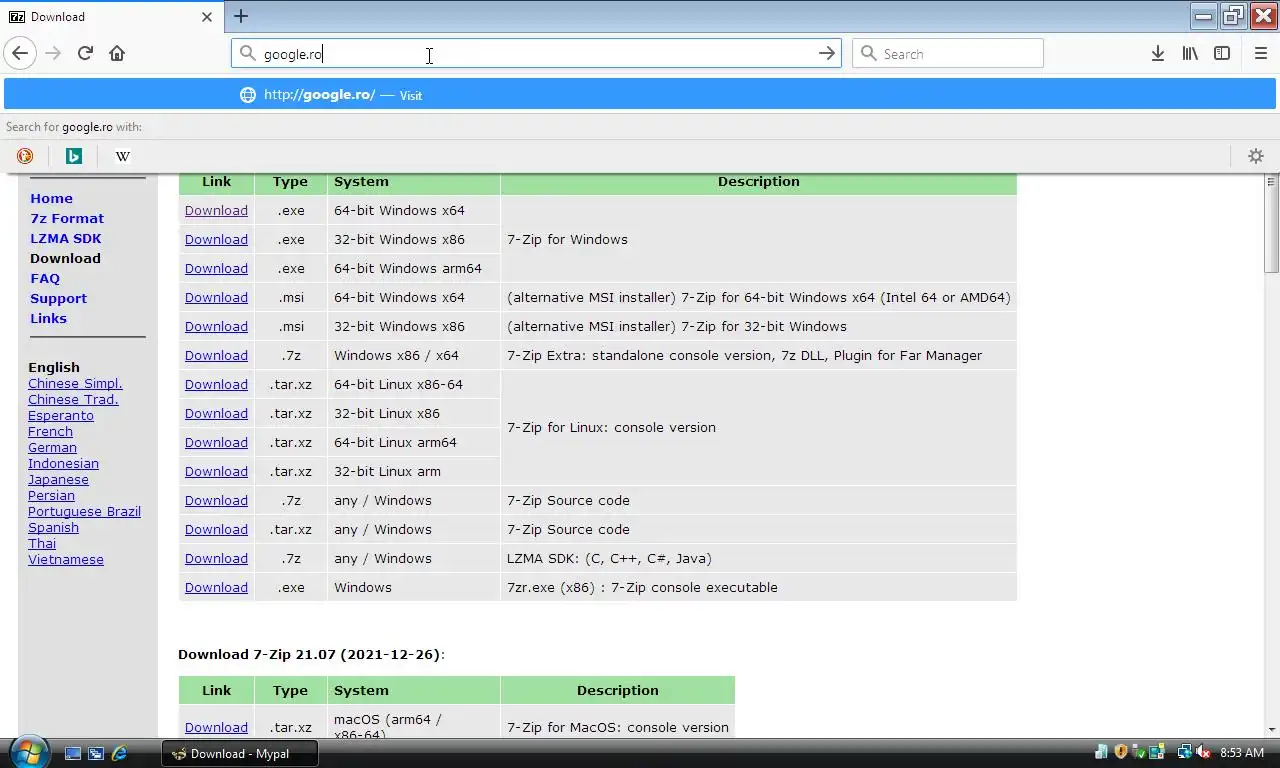Search with the DuckDuckGo engine icon

coord(25,156)
